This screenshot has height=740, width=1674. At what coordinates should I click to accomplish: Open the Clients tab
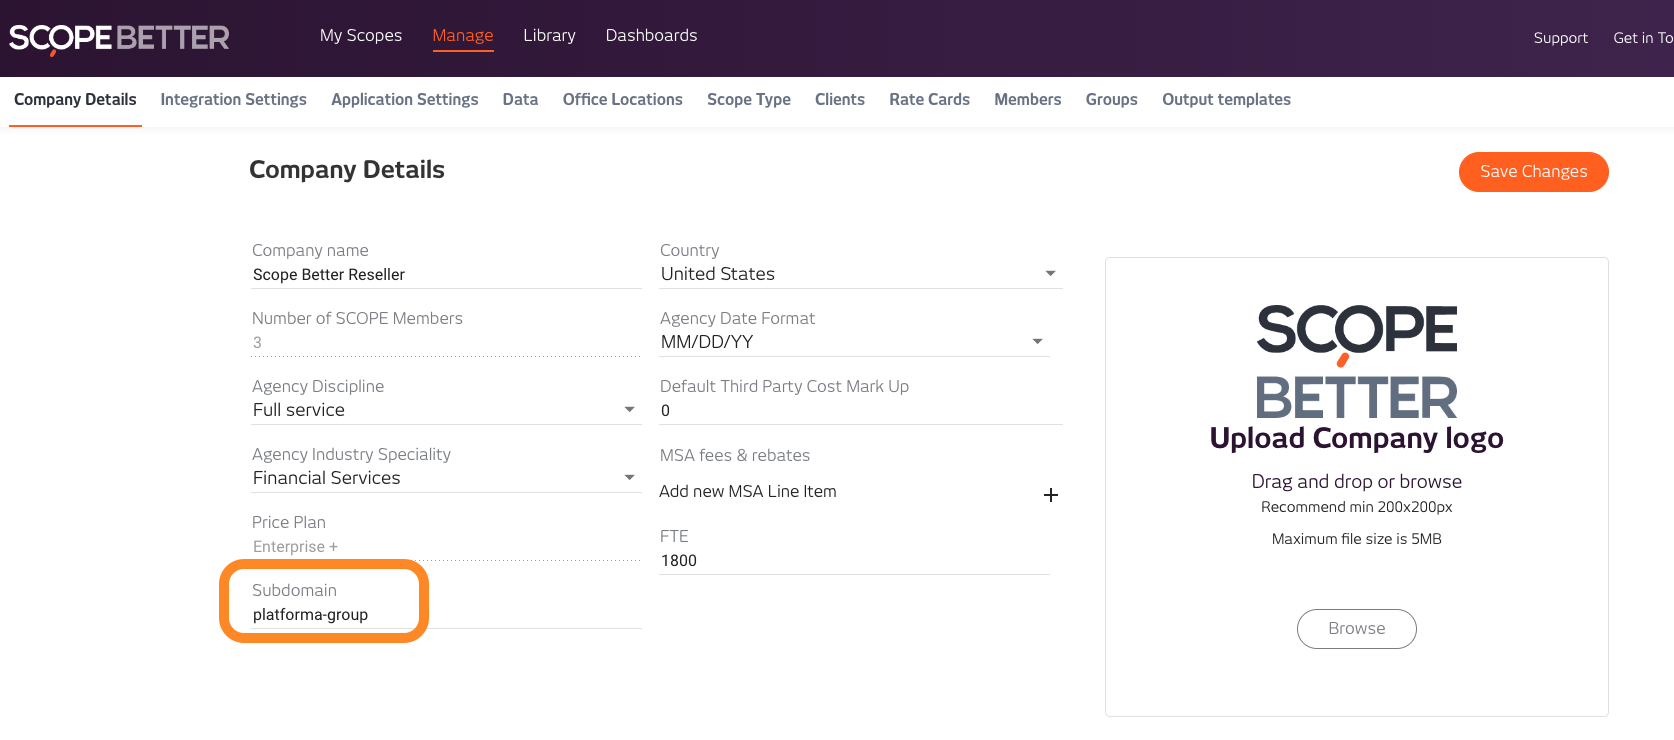(840, 100)
